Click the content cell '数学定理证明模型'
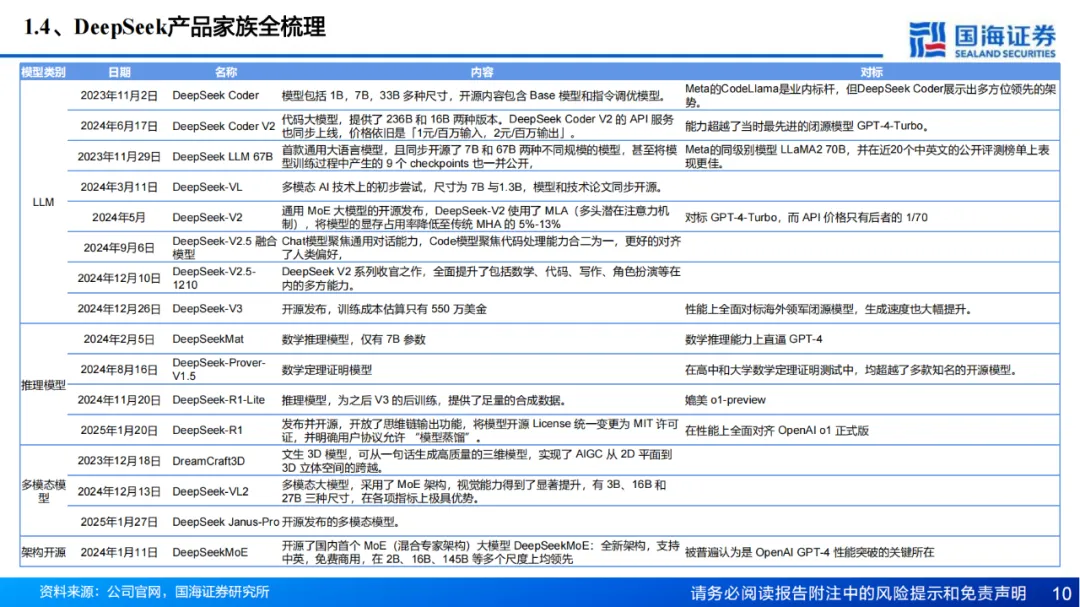Viewport: 1080px width, 607px height. click(x=326, y=370)
